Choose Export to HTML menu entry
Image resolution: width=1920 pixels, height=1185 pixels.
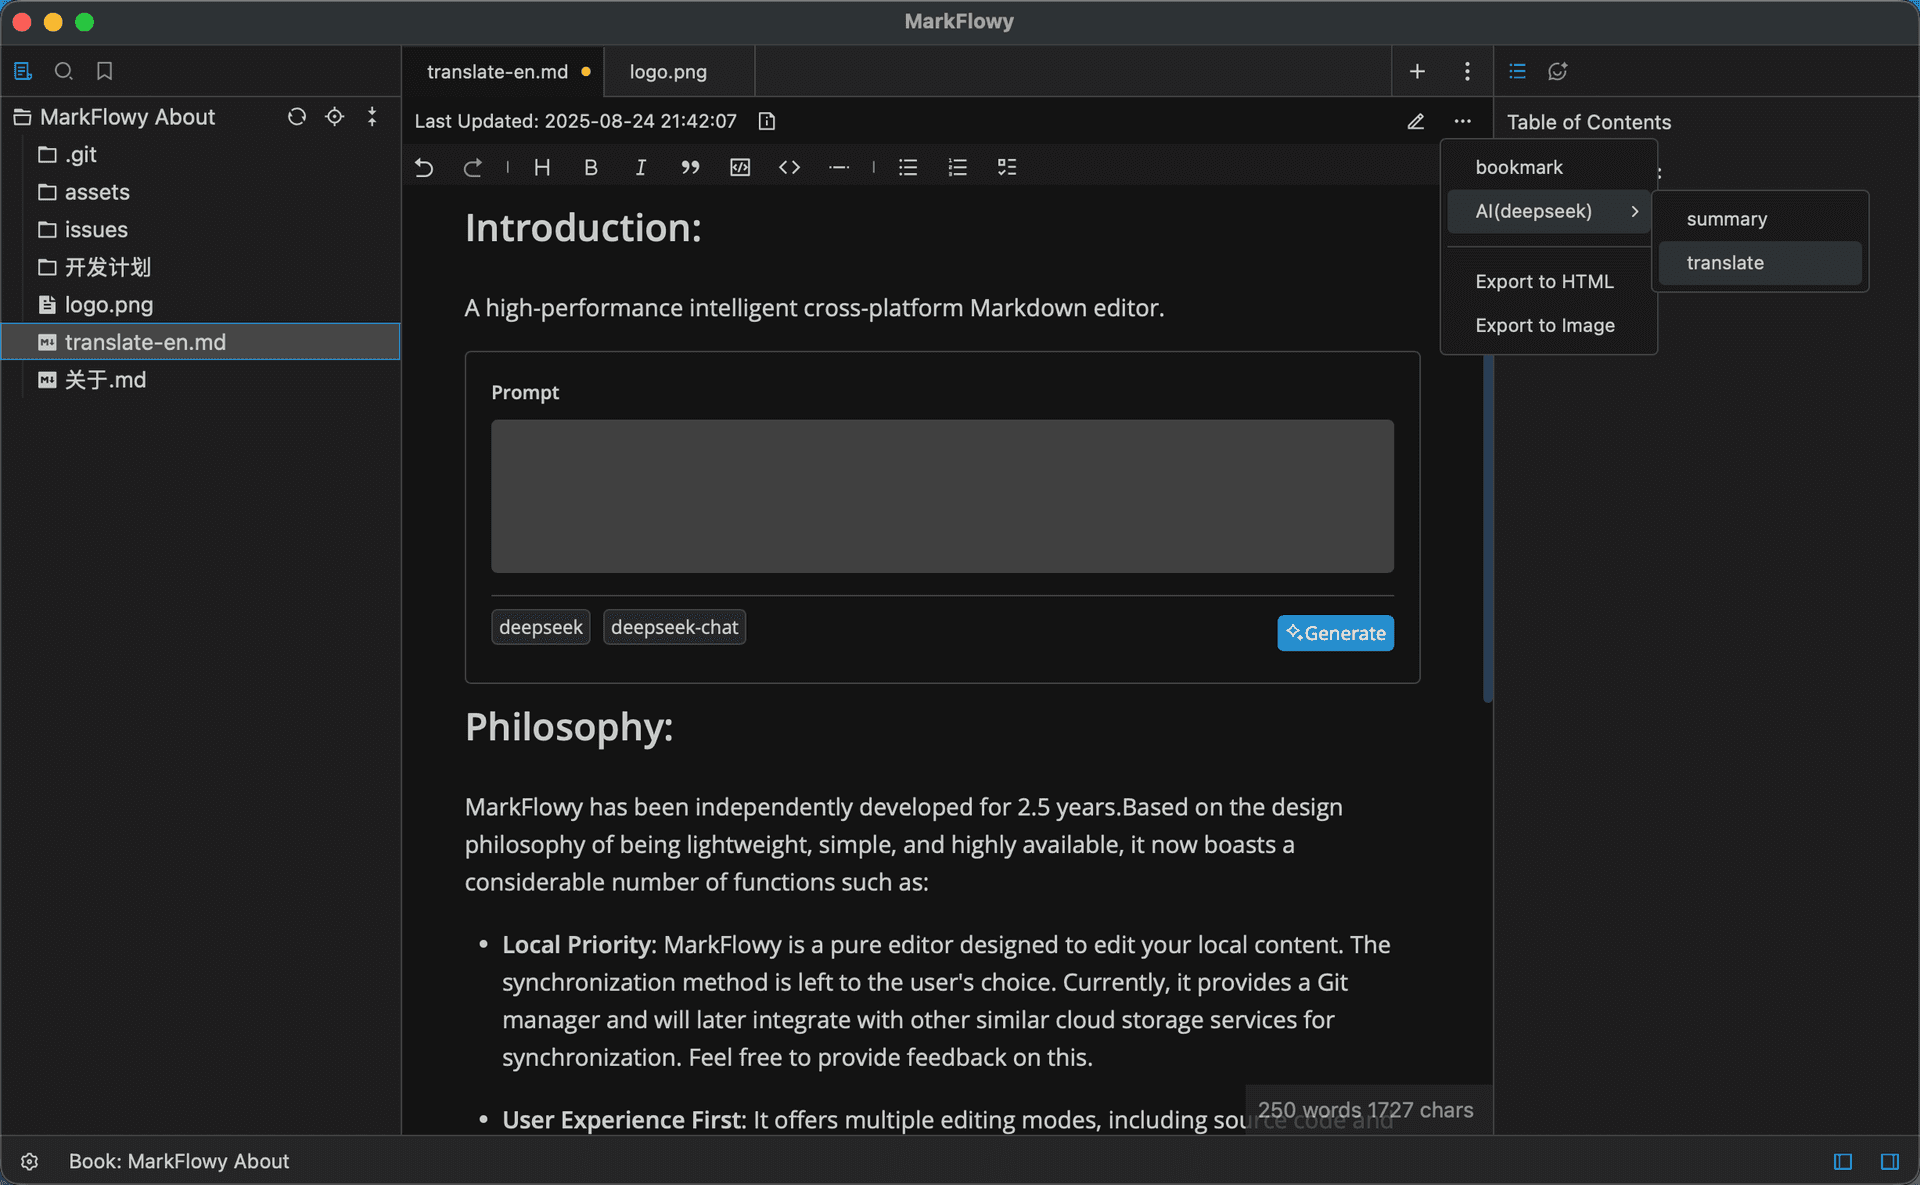pyautogui.click(x=1544, y=281)
